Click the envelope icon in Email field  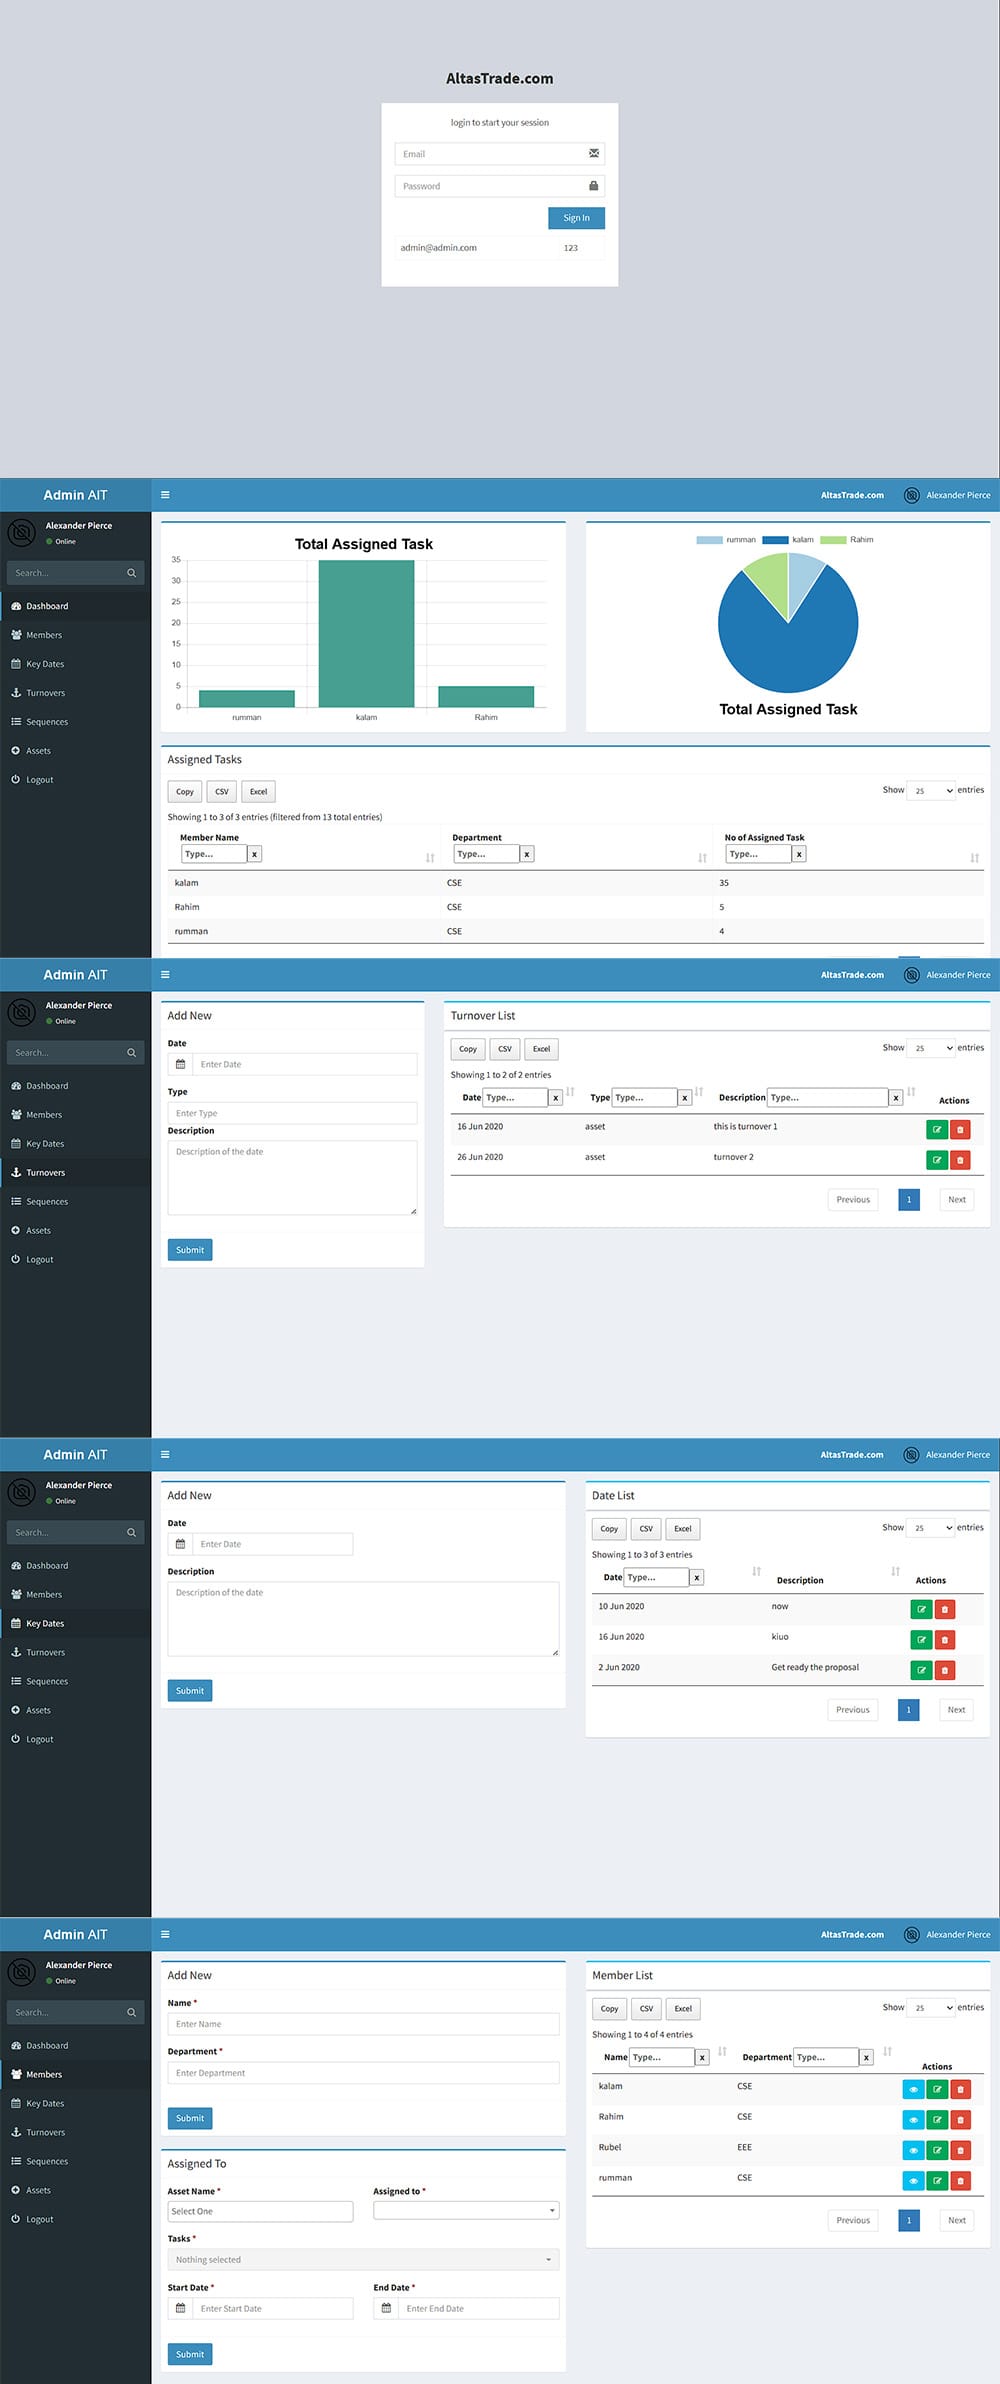tap(594, 153)
